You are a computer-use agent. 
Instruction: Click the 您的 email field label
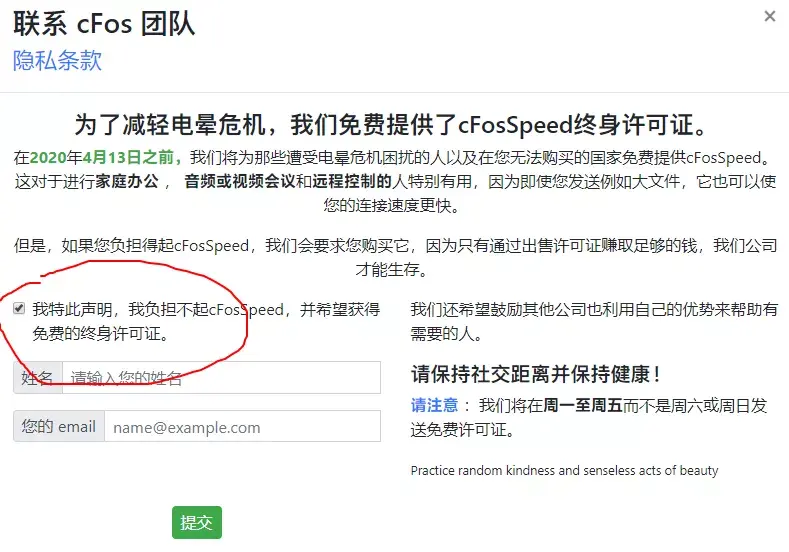[59, 426]
